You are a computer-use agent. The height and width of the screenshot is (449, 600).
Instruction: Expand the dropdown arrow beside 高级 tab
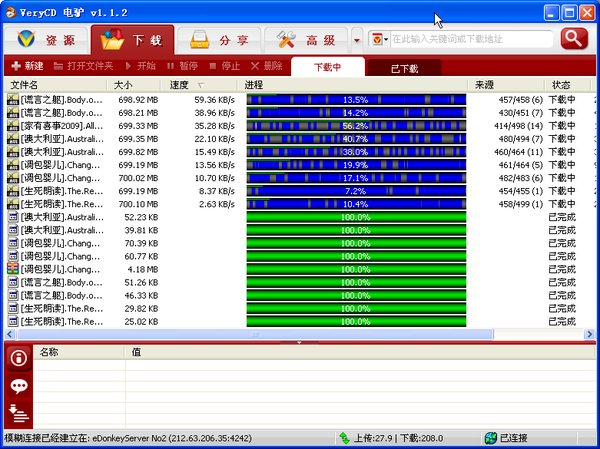(357, 40)
